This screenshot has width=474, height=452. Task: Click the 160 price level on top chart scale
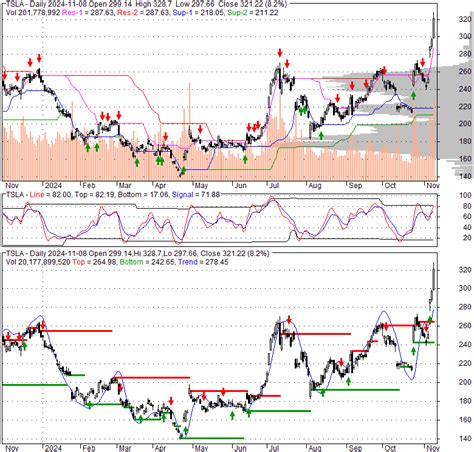pos(465,158)
